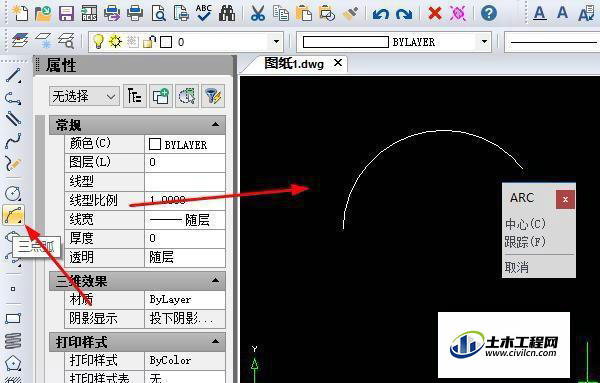Click the 颜色(C) BYLAYER swatch in Properties

pyautogui.click(x=155, y=144)
